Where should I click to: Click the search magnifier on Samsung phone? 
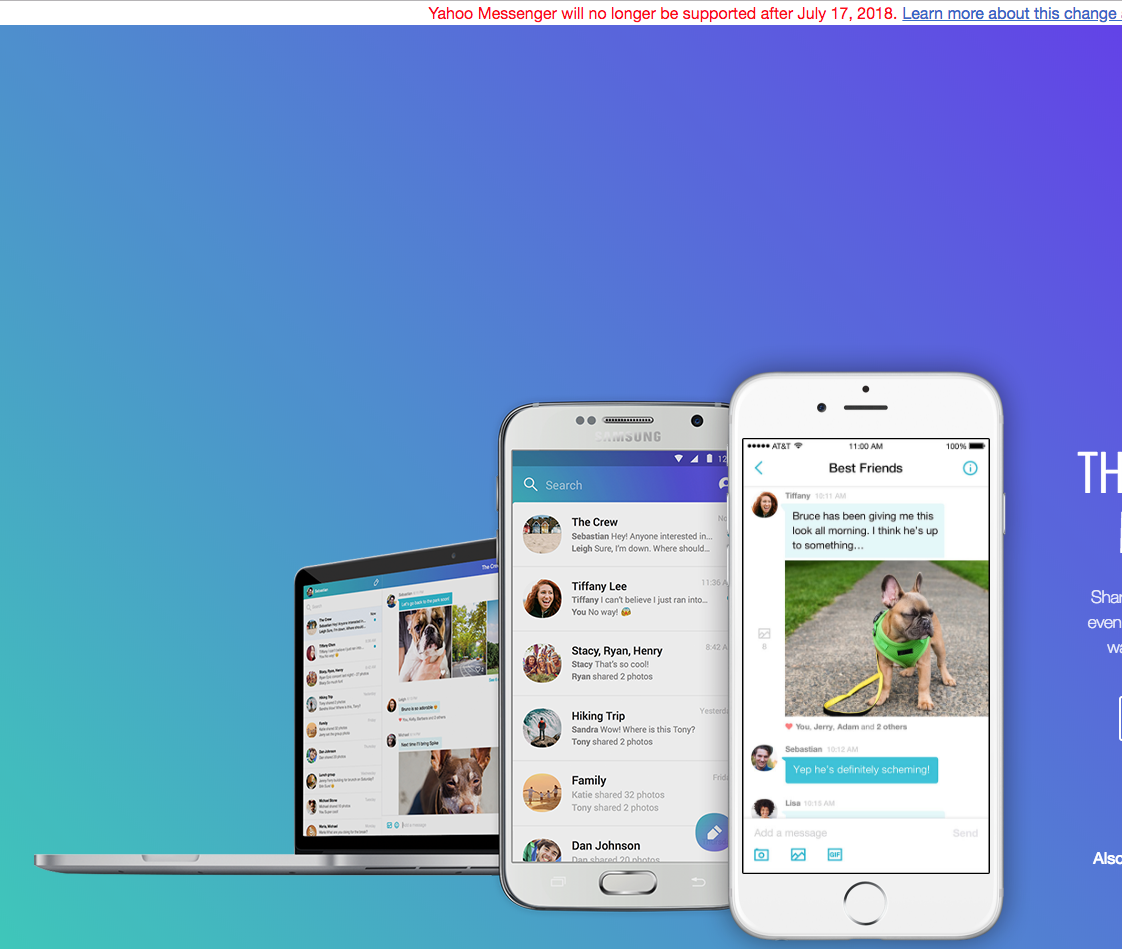click(x=531, y=485)
